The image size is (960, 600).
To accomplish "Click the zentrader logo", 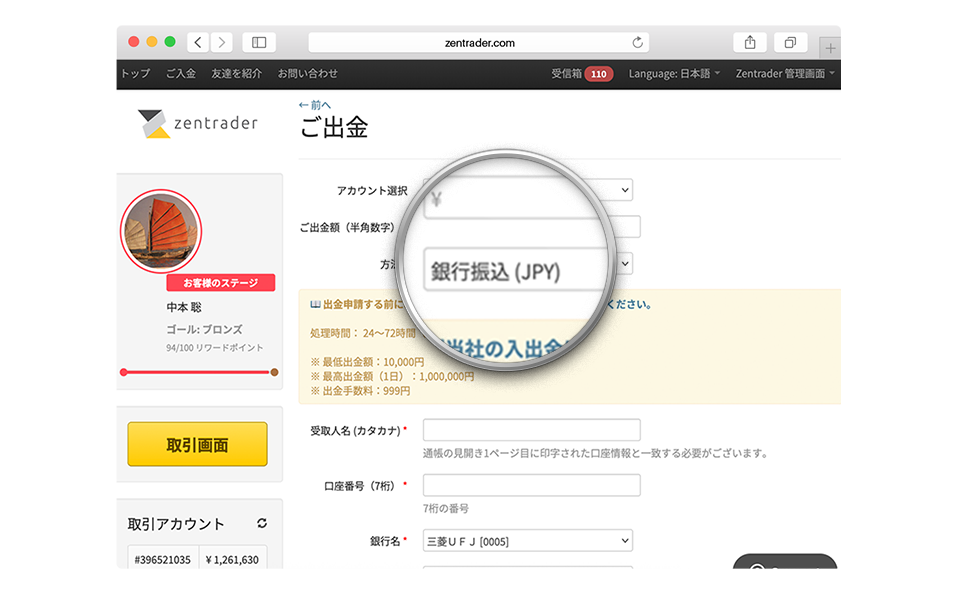I will [198, 123].
